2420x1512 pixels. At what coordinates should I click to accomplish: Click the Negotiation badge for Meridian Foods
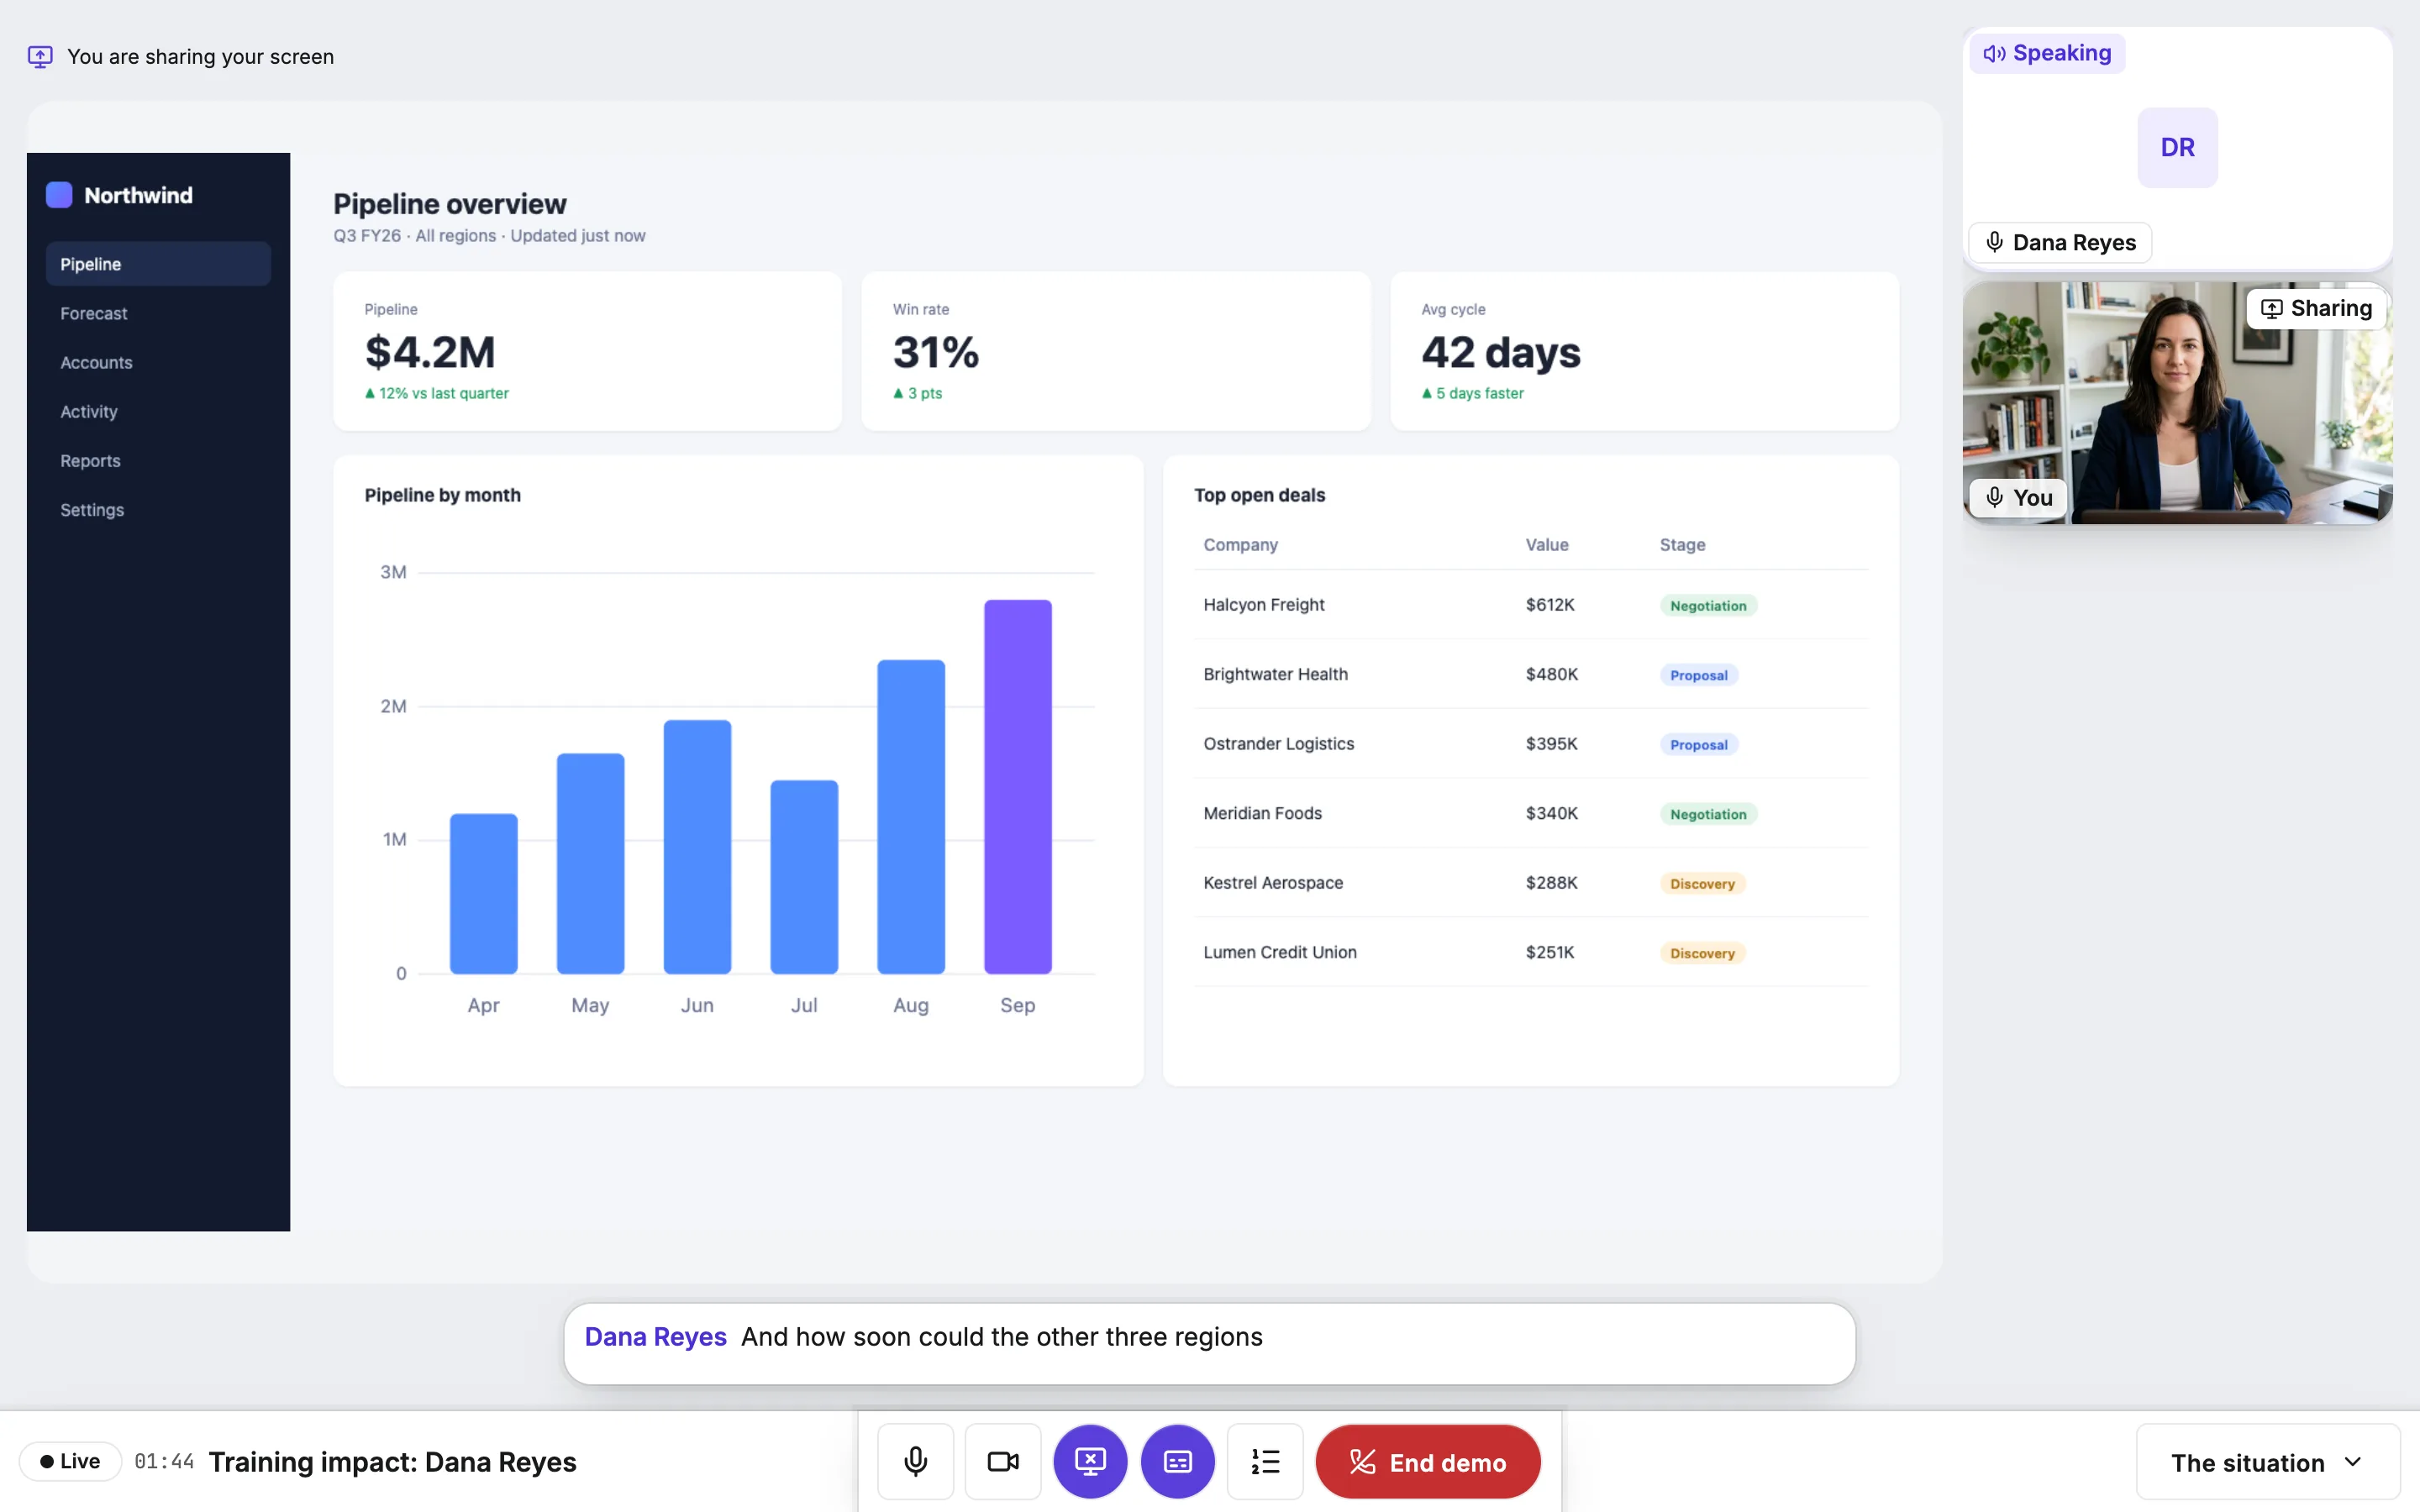click(1708, 814)
